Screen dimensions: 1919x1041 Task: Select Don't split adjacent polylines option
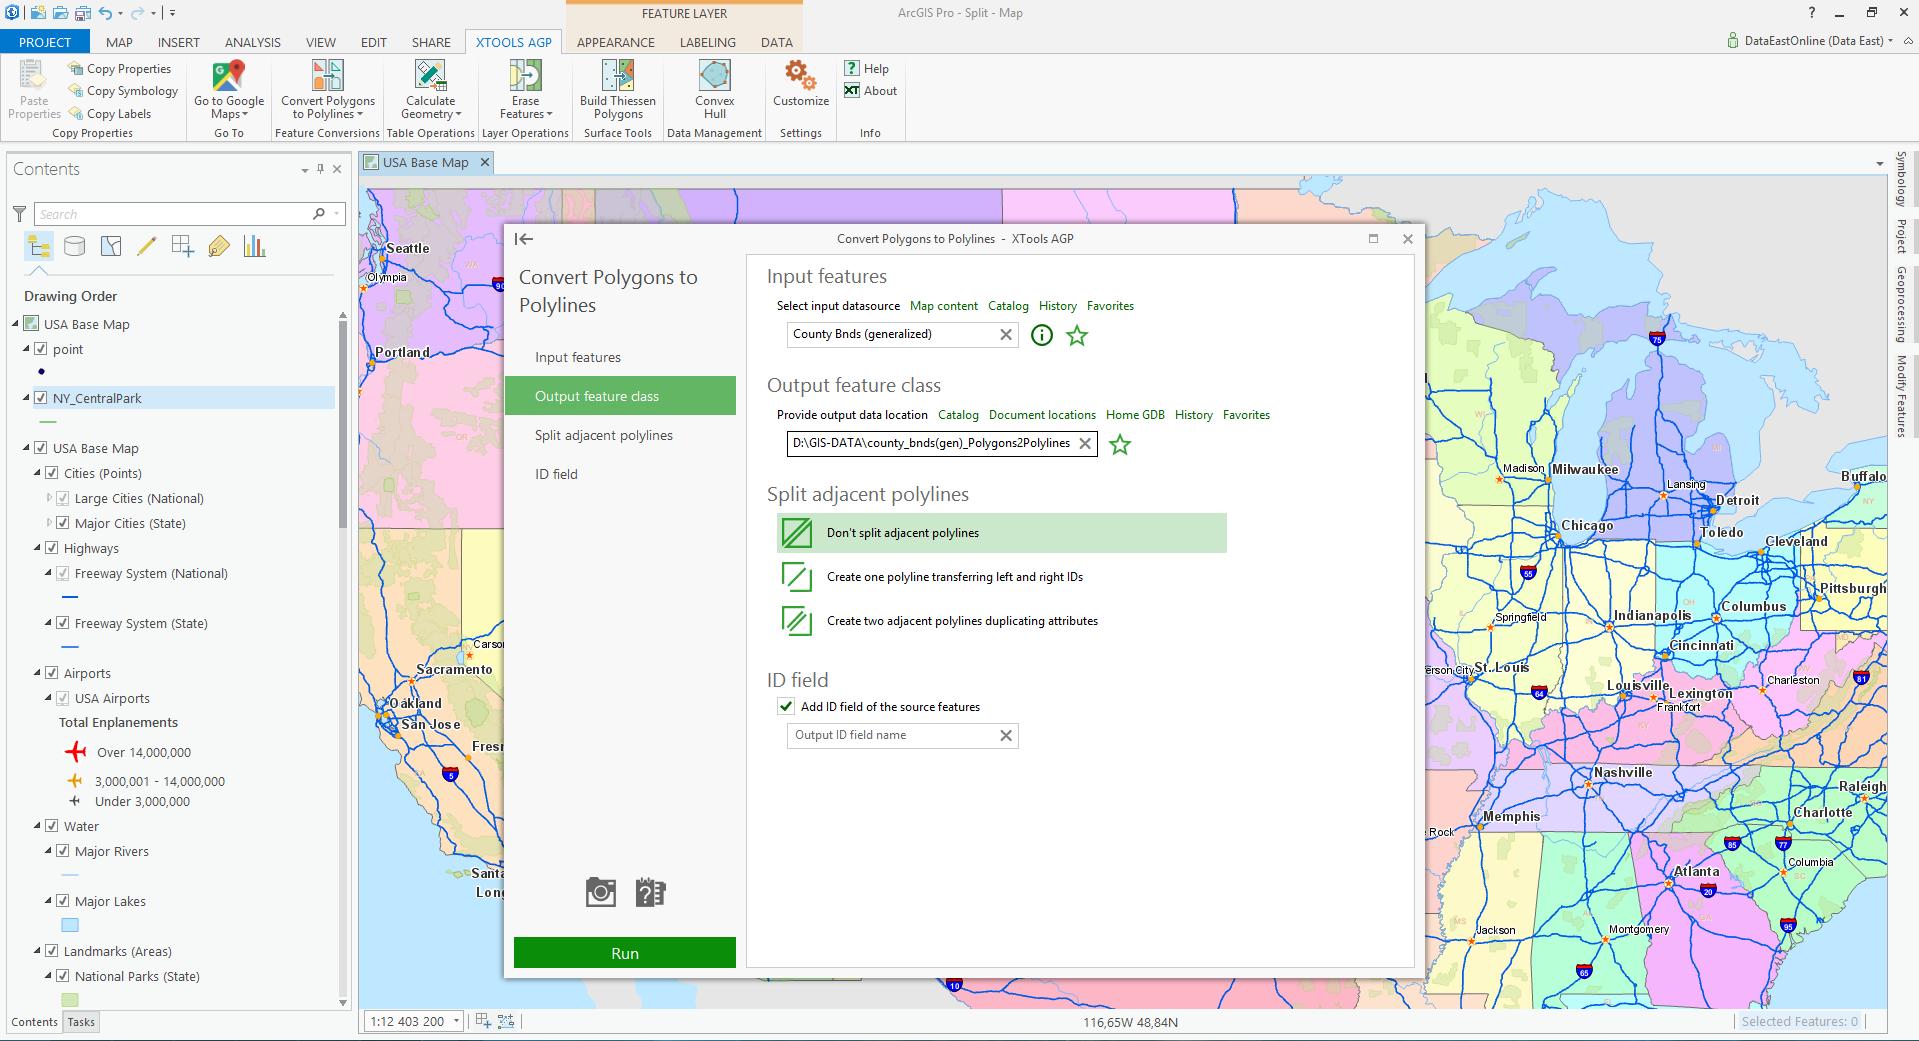click(x=1002, y=533)
